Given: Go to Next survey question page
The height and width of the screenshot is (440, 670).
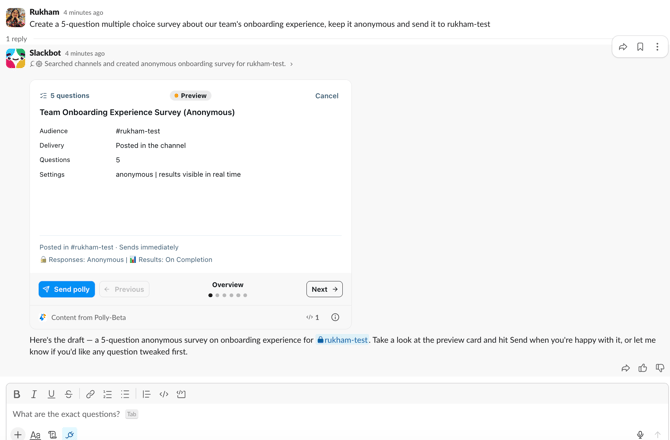Looking at the screenshot, I should [x=324, y=289].
